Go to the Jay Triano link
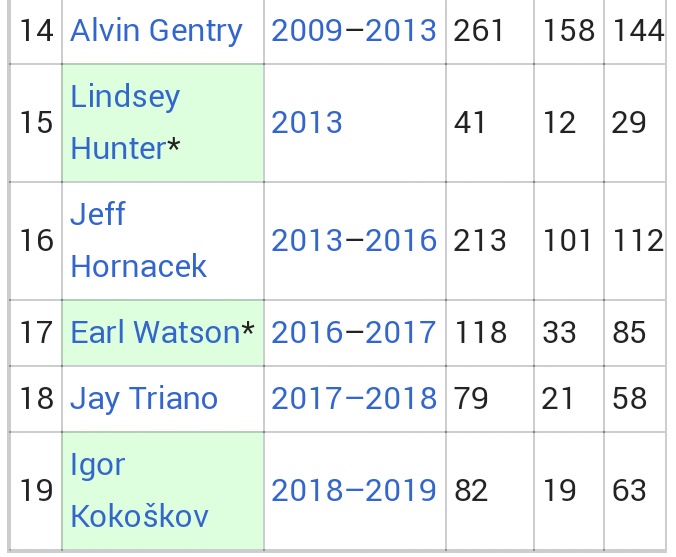Image resolution: width=676 pixels, height=557 pixels. (144, 398)
